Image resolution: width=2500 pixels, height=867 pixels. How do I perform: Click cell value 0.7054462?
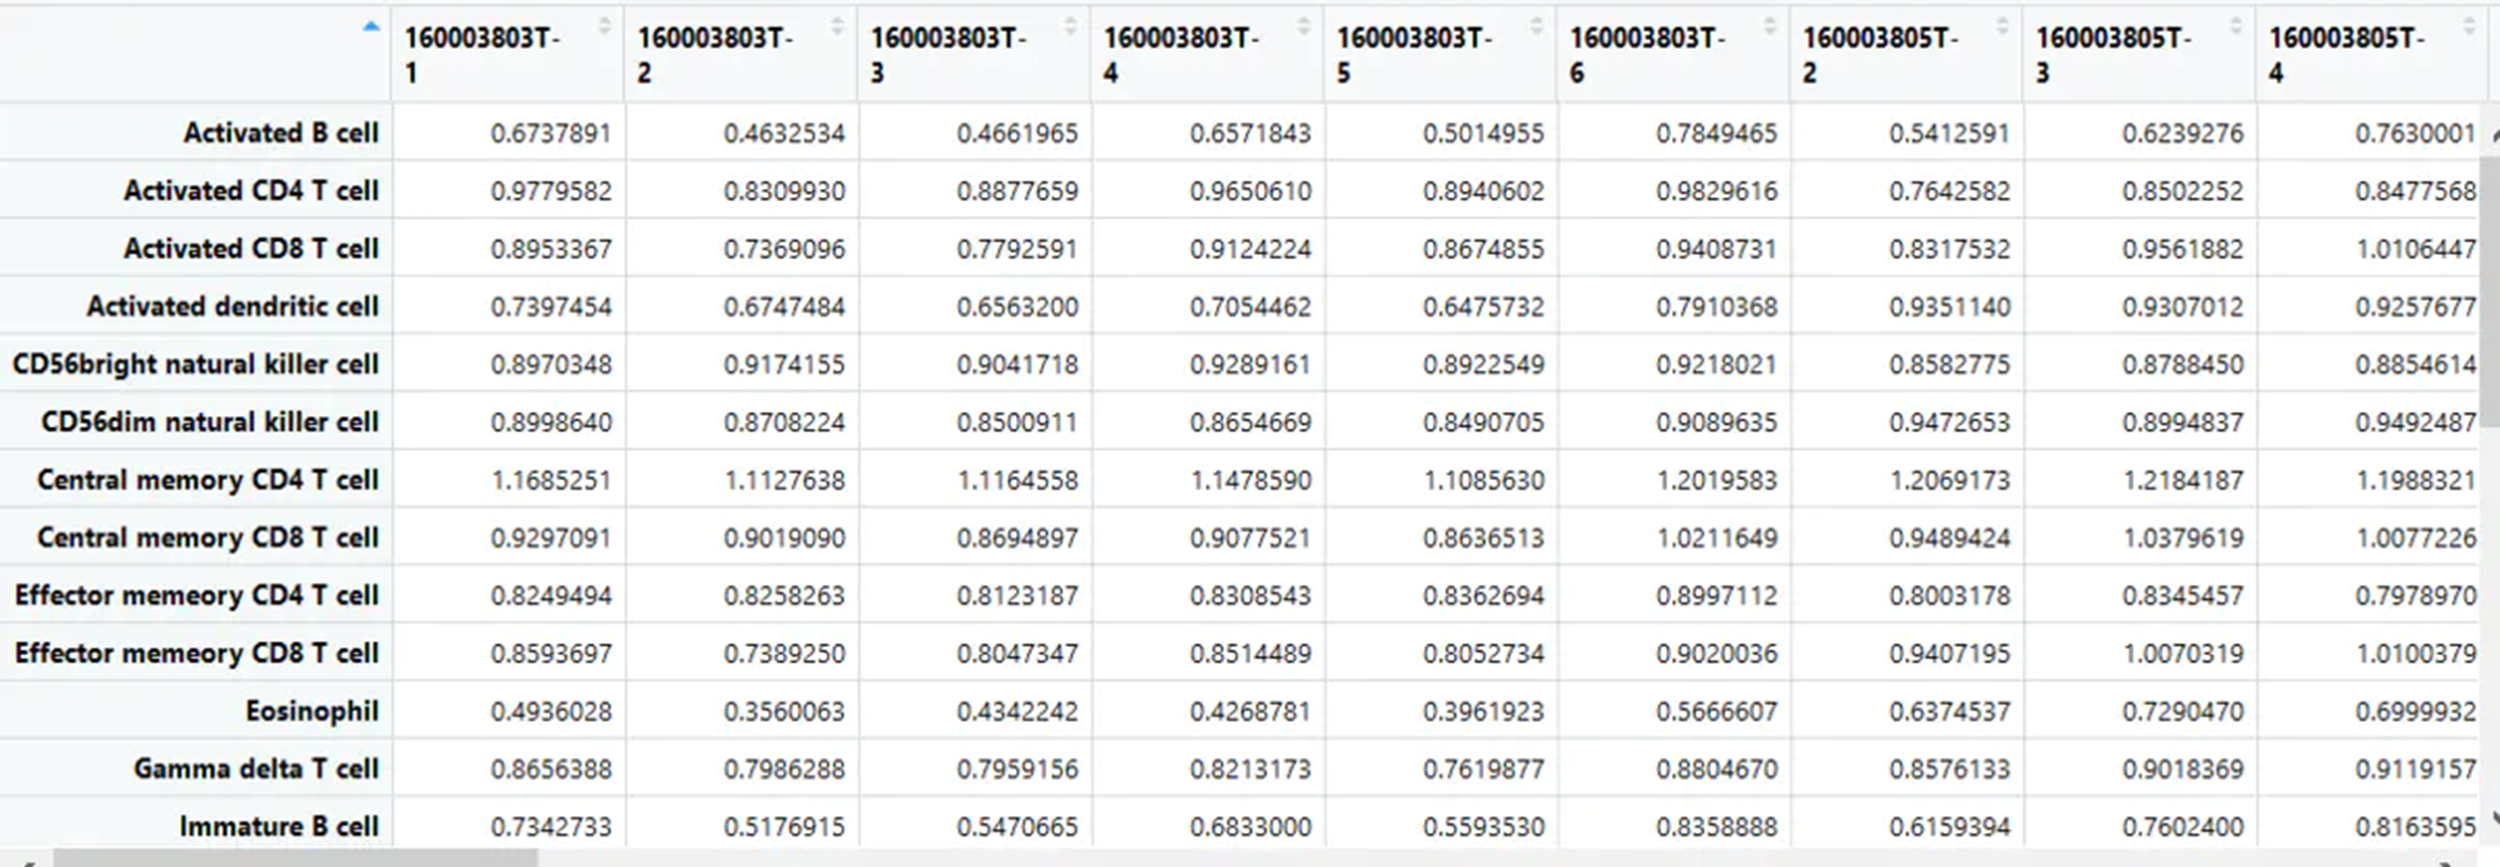[1250, 307]
